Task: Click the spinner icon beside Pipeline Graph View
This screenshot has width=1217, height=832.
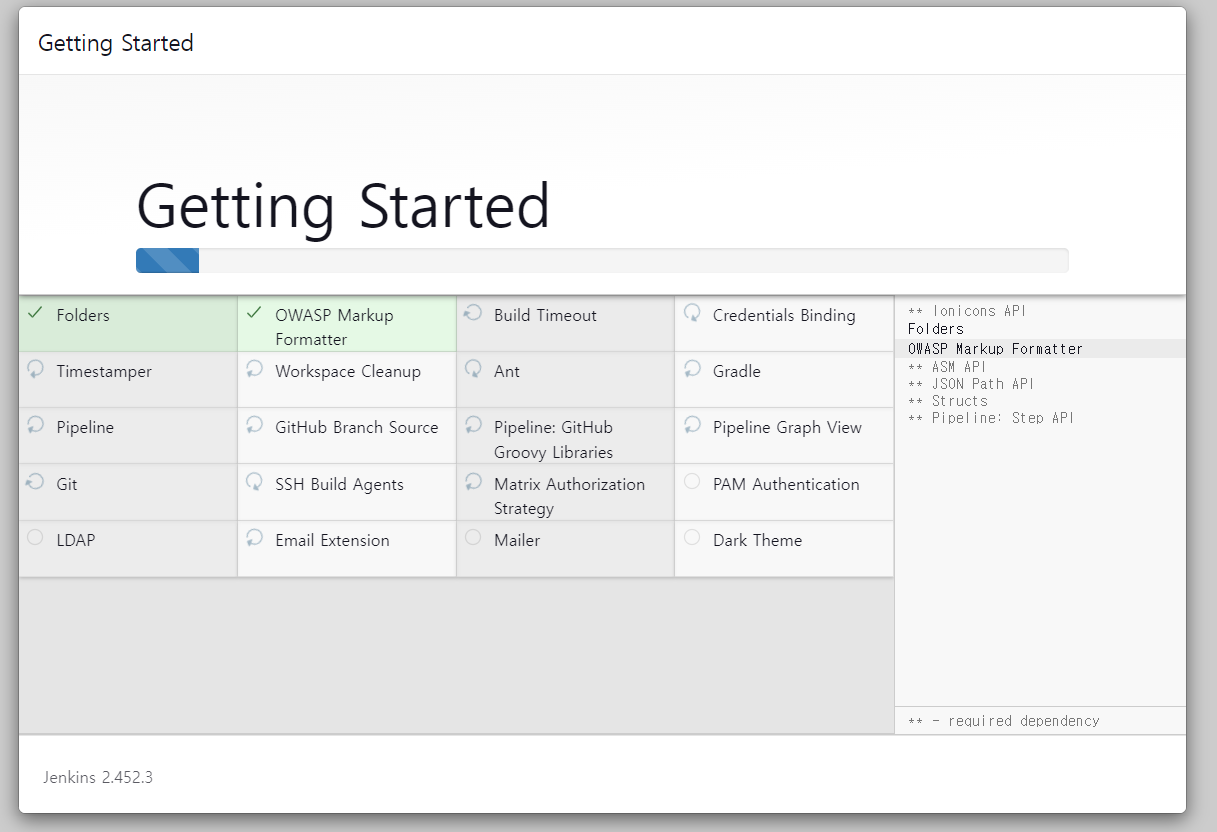Action: click(692, 426)
